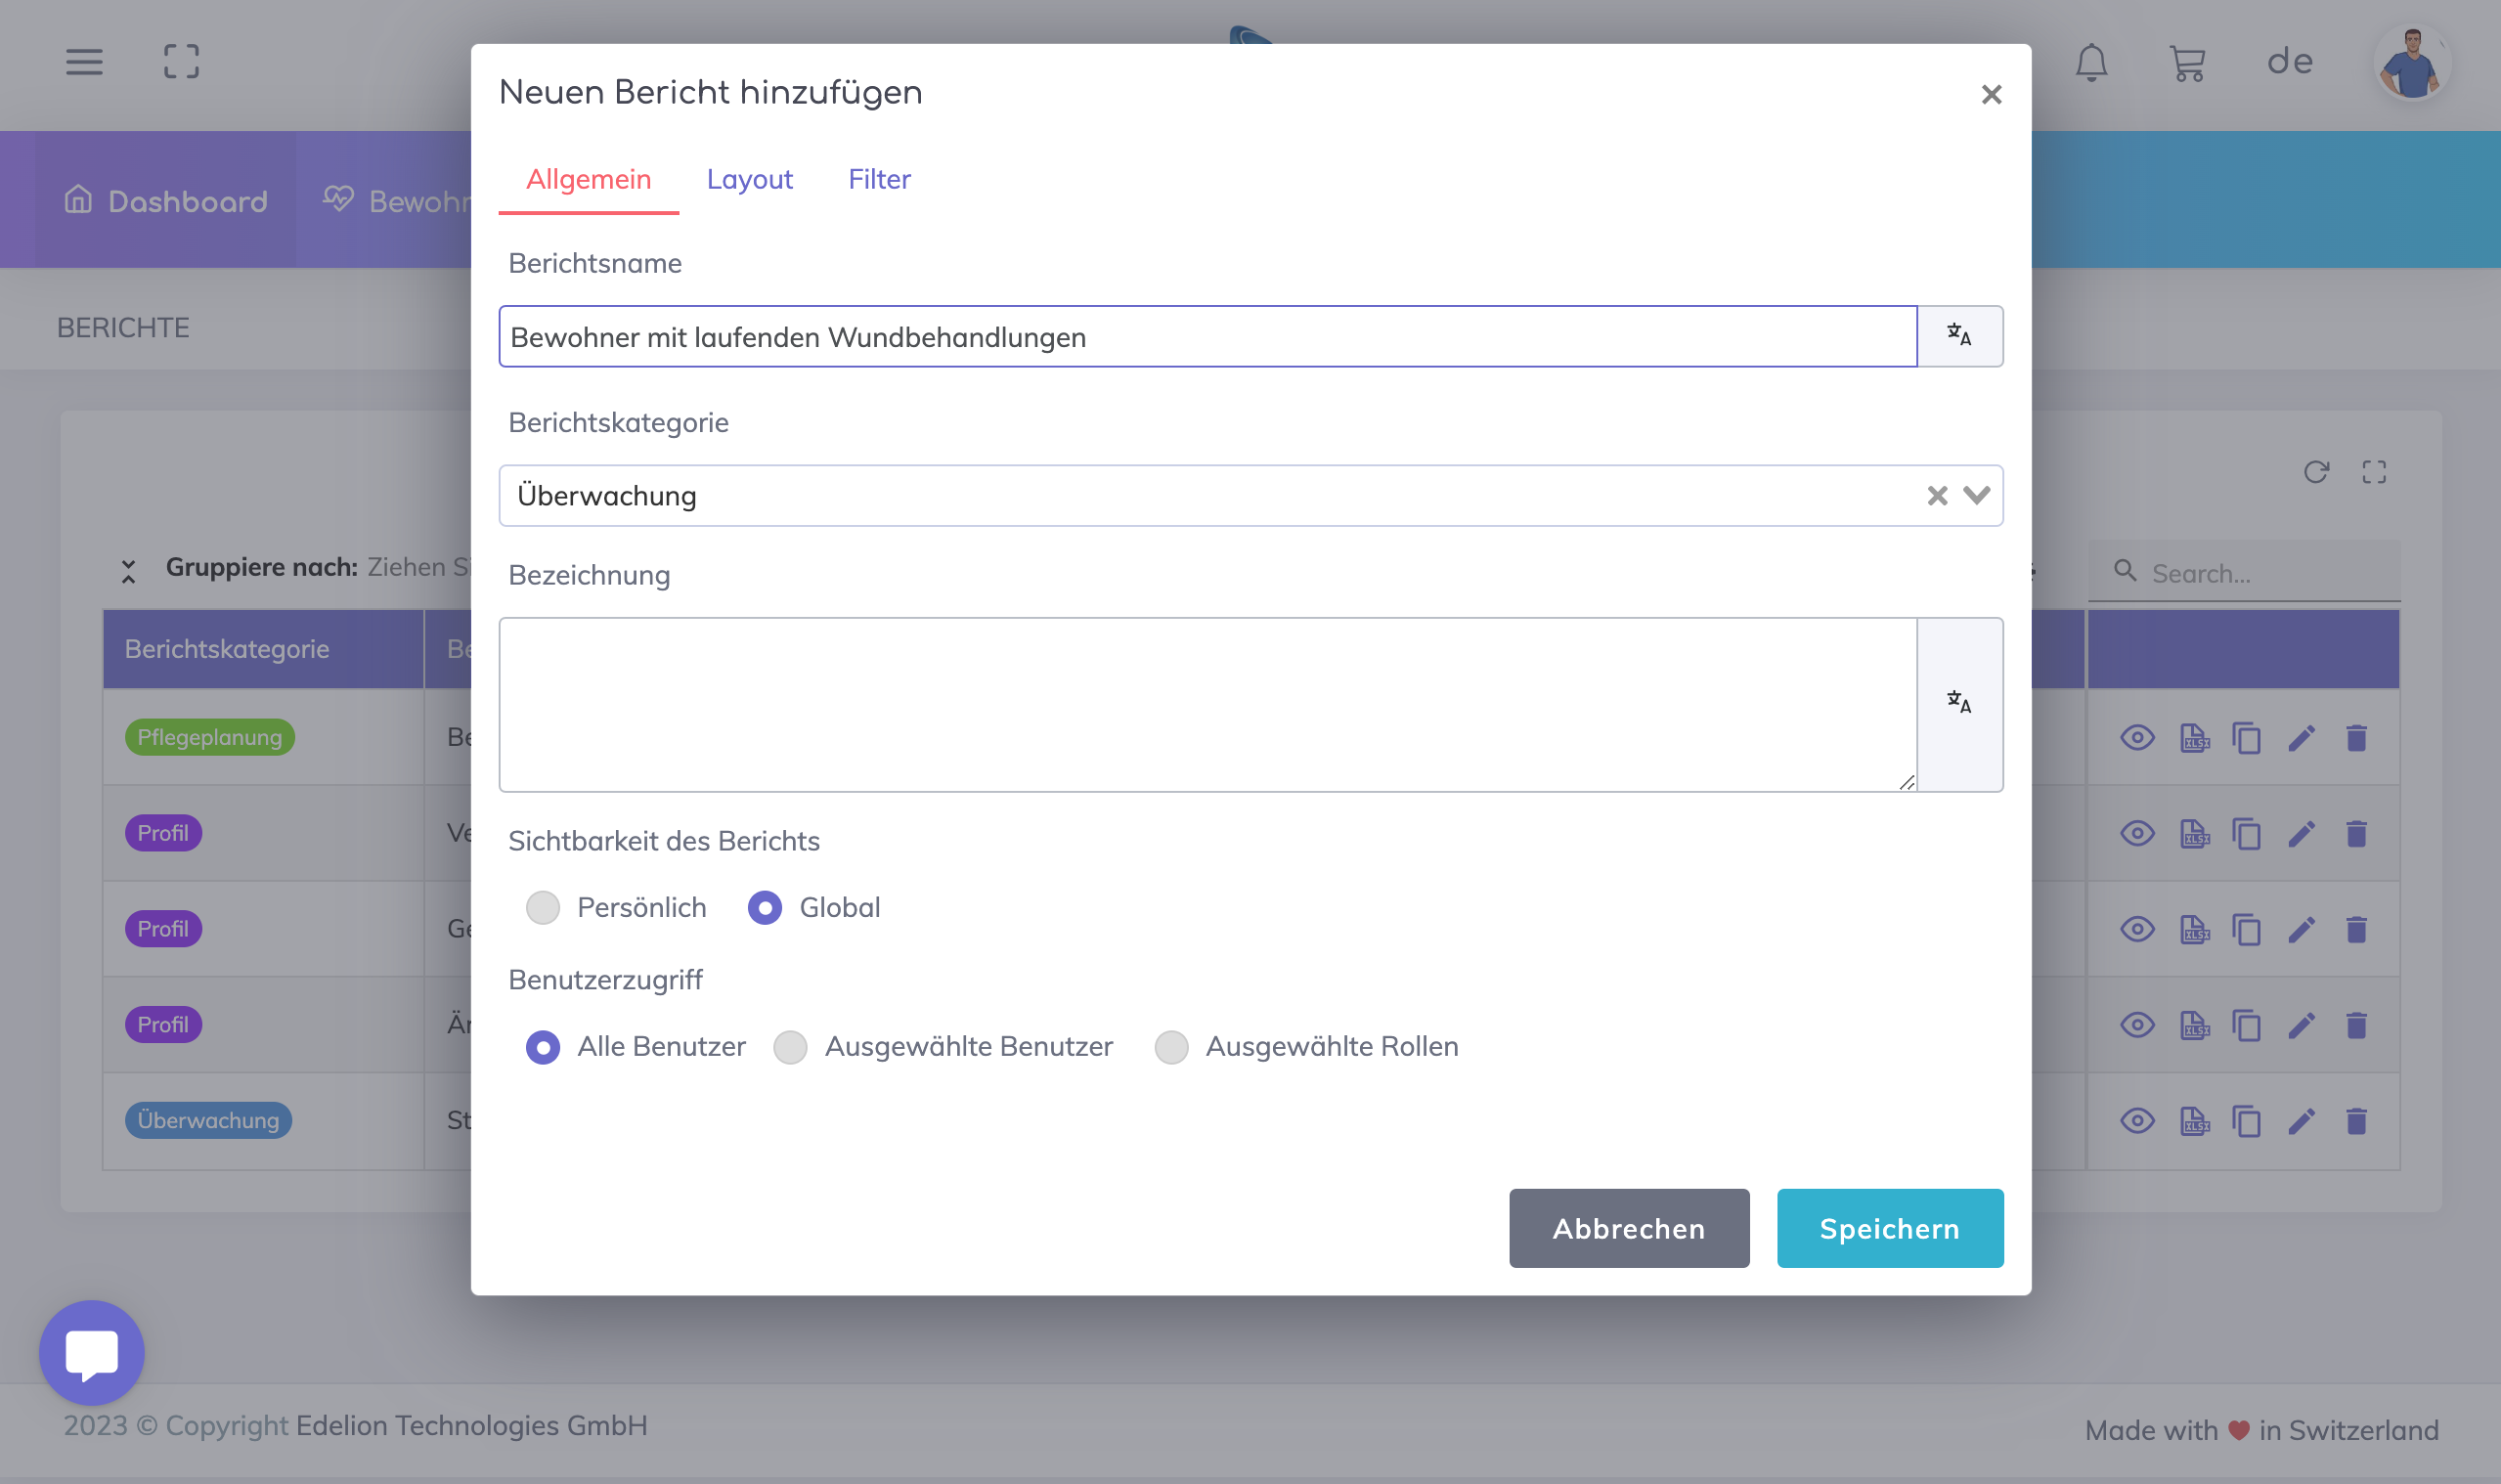Open the chat bubble widget
The width and height of the screenshot is (2501, 1484).
click(92, 1352)
